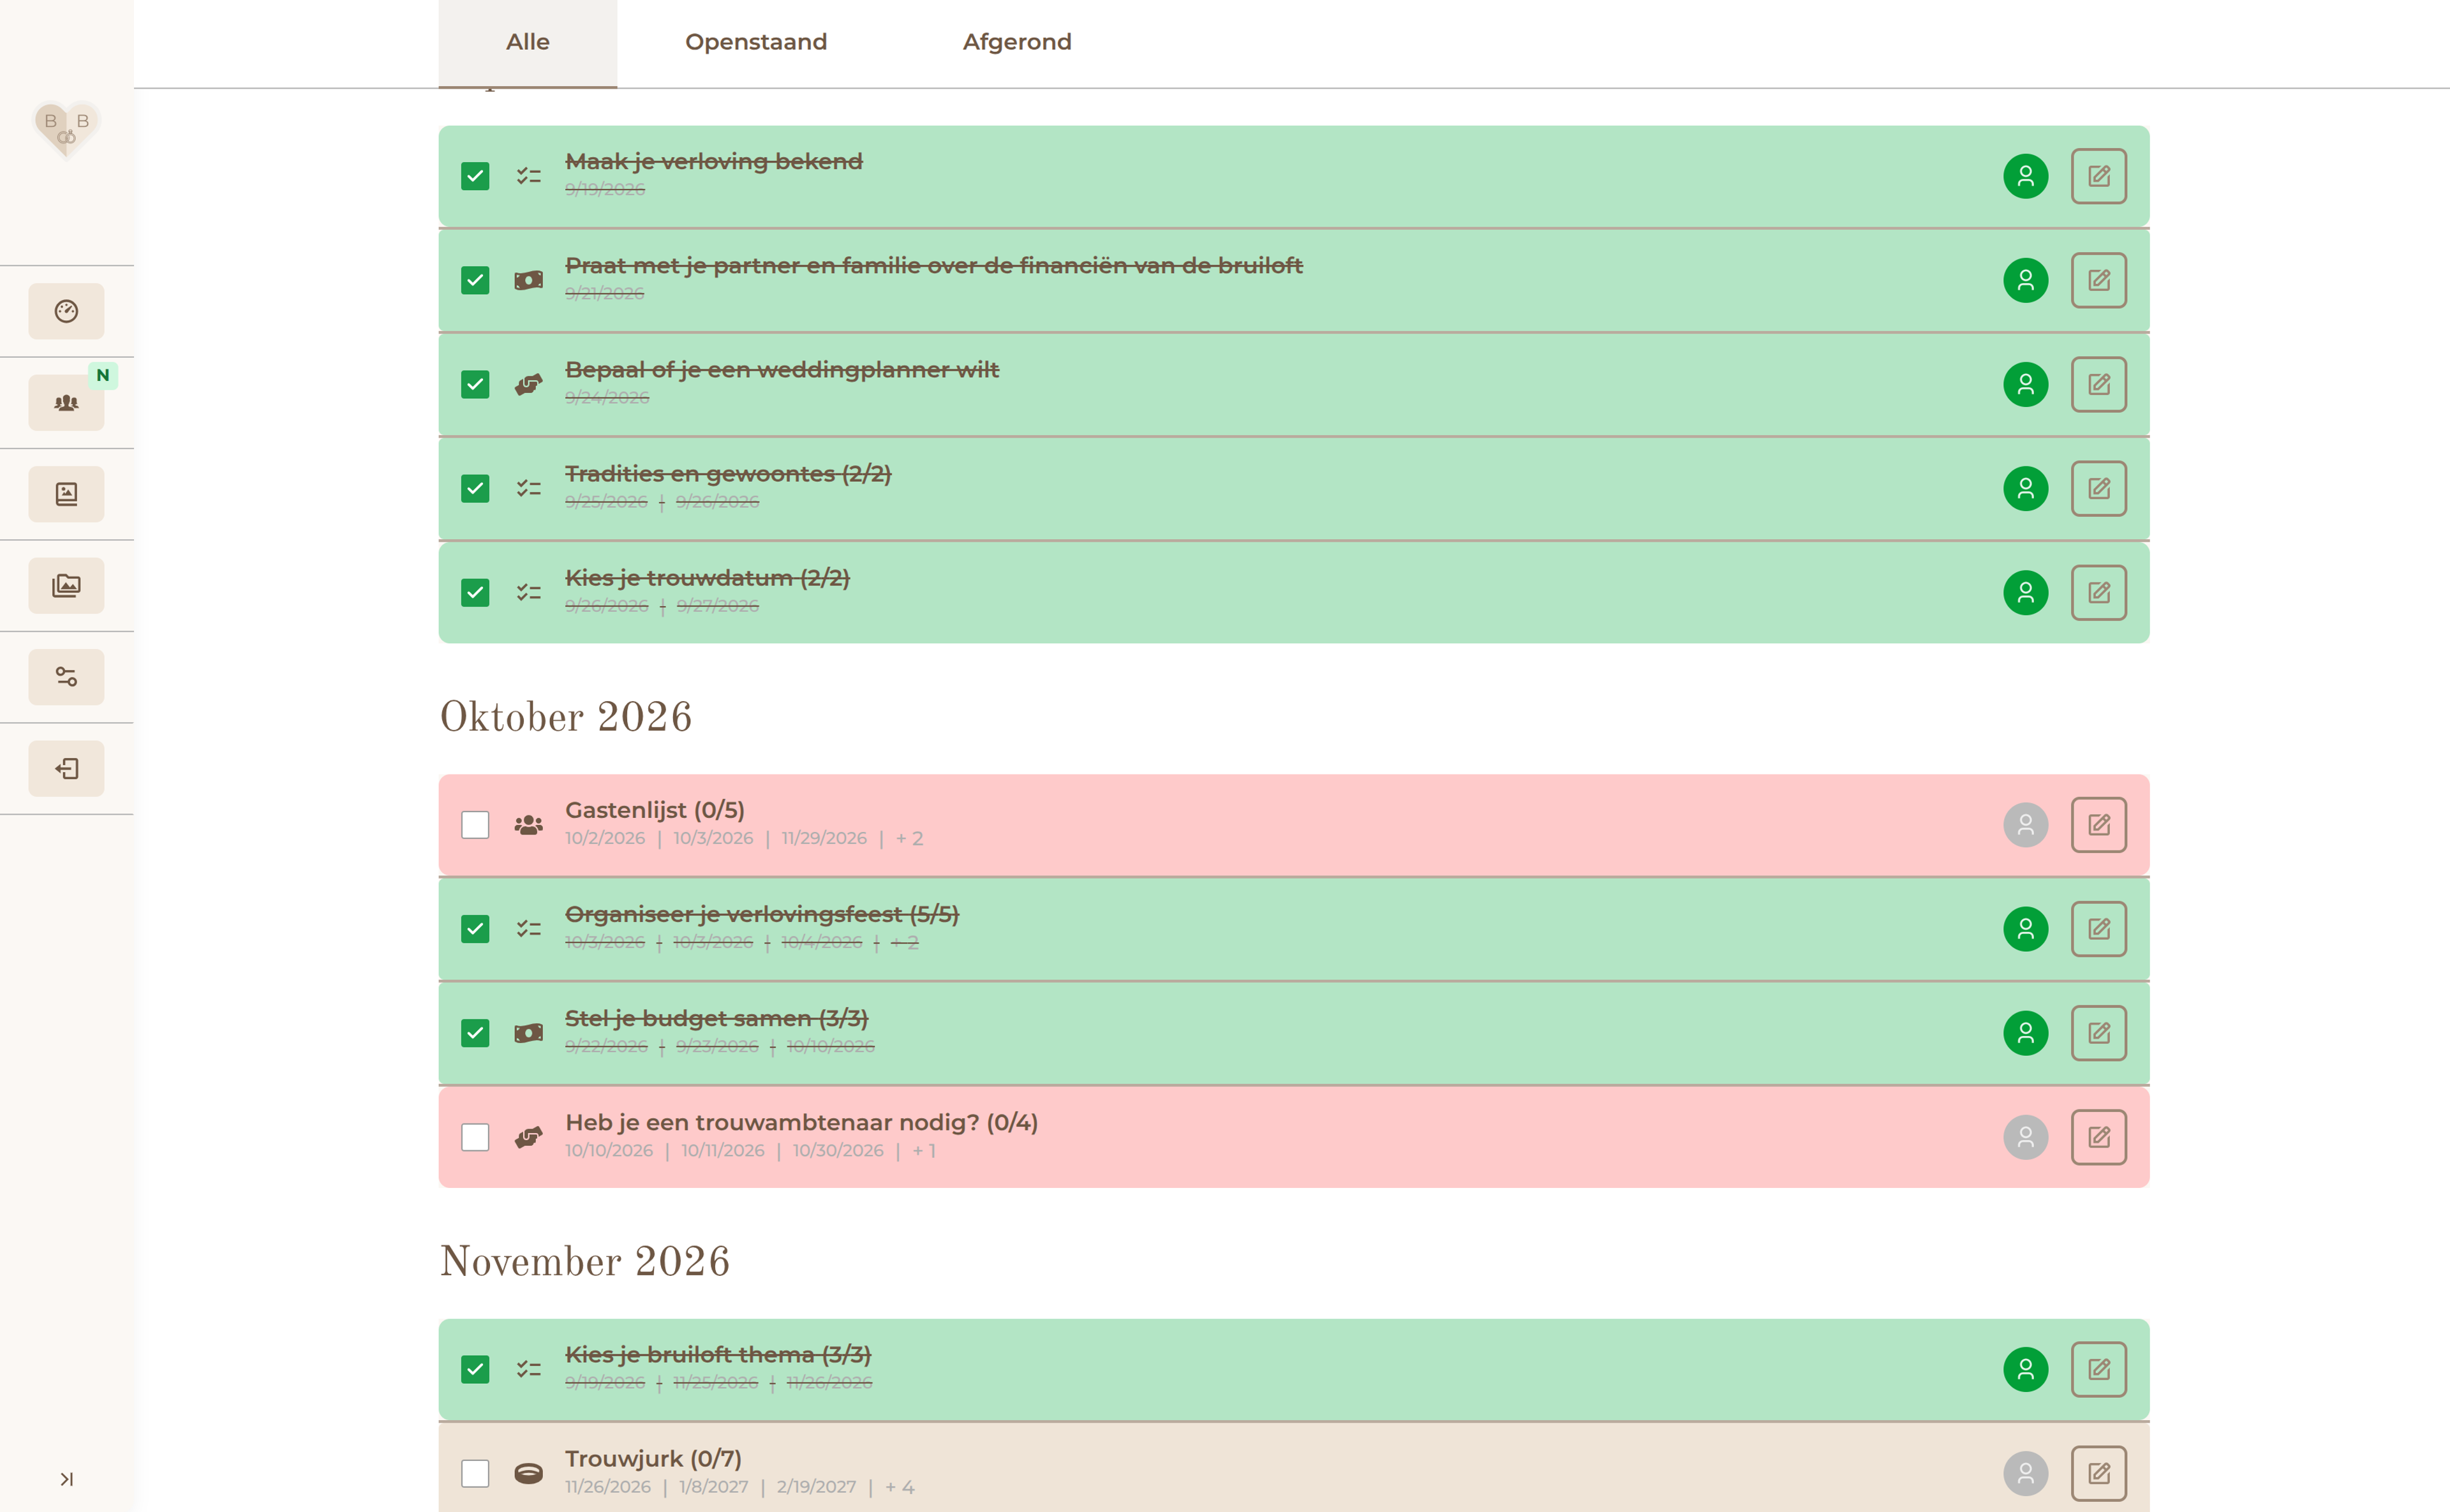Open the 'Gastenlijst (0/5)' task title
The height and width of the screenshot is (1512, 2450).
click(x=655, y=810)
